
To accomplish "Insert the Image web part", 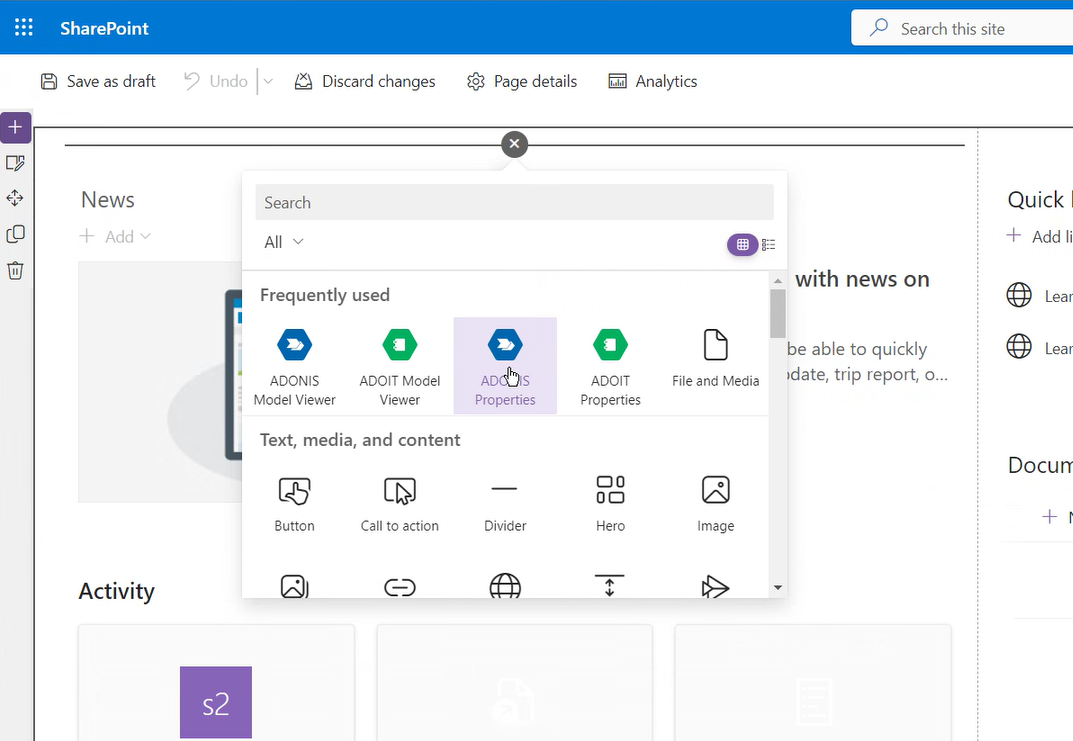I will pyautogui.click(x=715, y=503).
